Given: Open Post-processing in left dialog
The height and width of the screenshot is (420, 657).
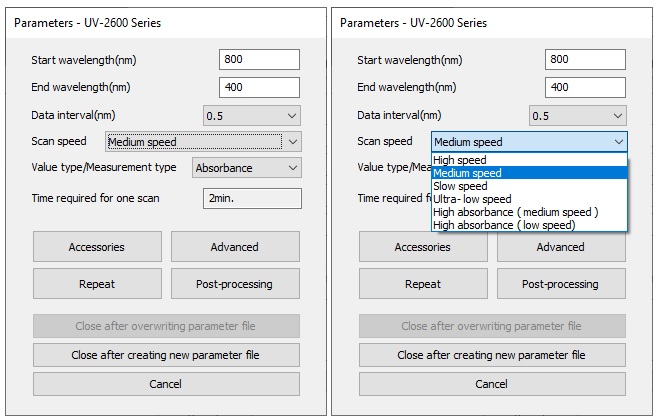Looking at the screenshot, I should pos(235,284).
